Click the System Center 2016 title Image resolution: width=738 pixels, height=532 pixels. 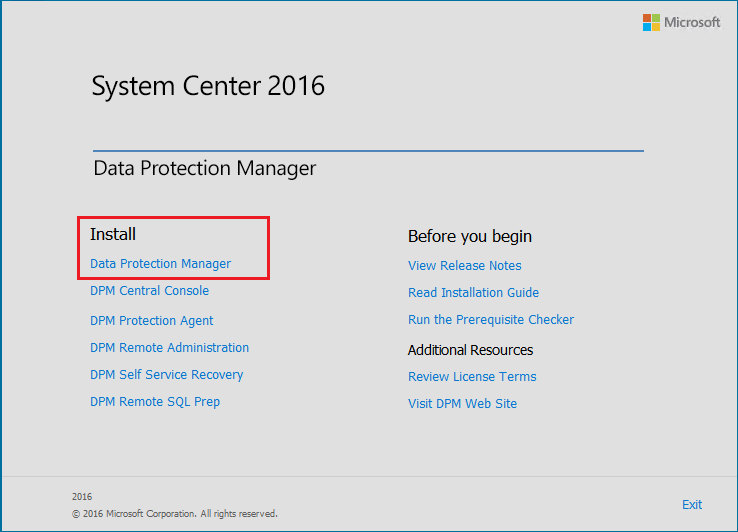point(208,86)
